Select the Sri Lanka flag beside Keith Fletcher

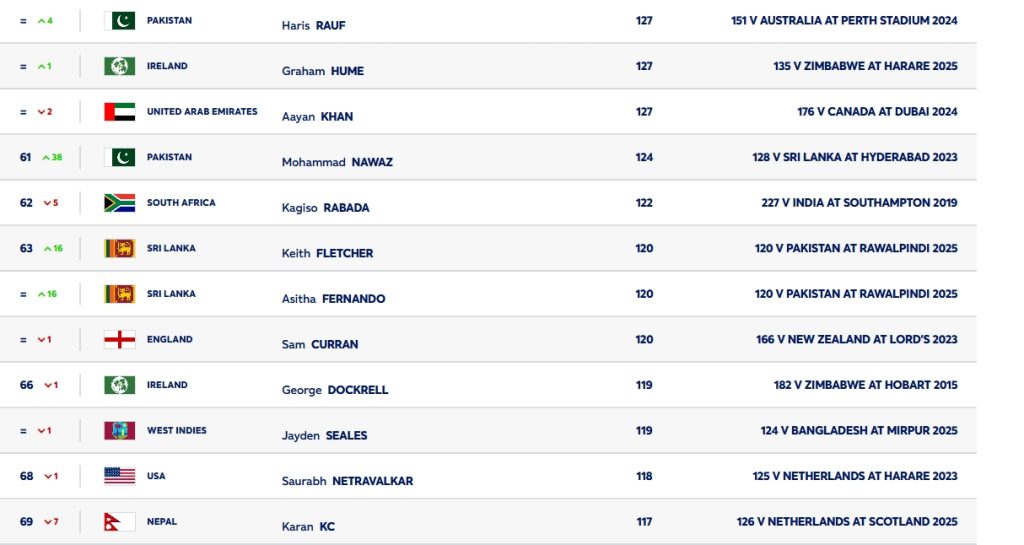pos(119,248)
